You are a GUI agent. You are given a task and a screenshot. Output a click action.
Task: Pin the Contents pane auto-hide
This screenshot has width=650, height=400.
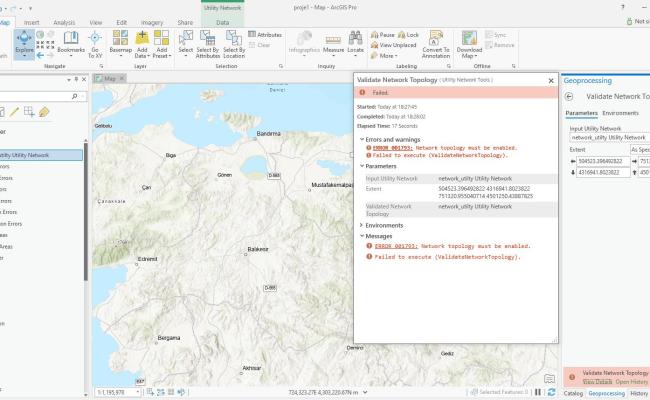(76, 79)
